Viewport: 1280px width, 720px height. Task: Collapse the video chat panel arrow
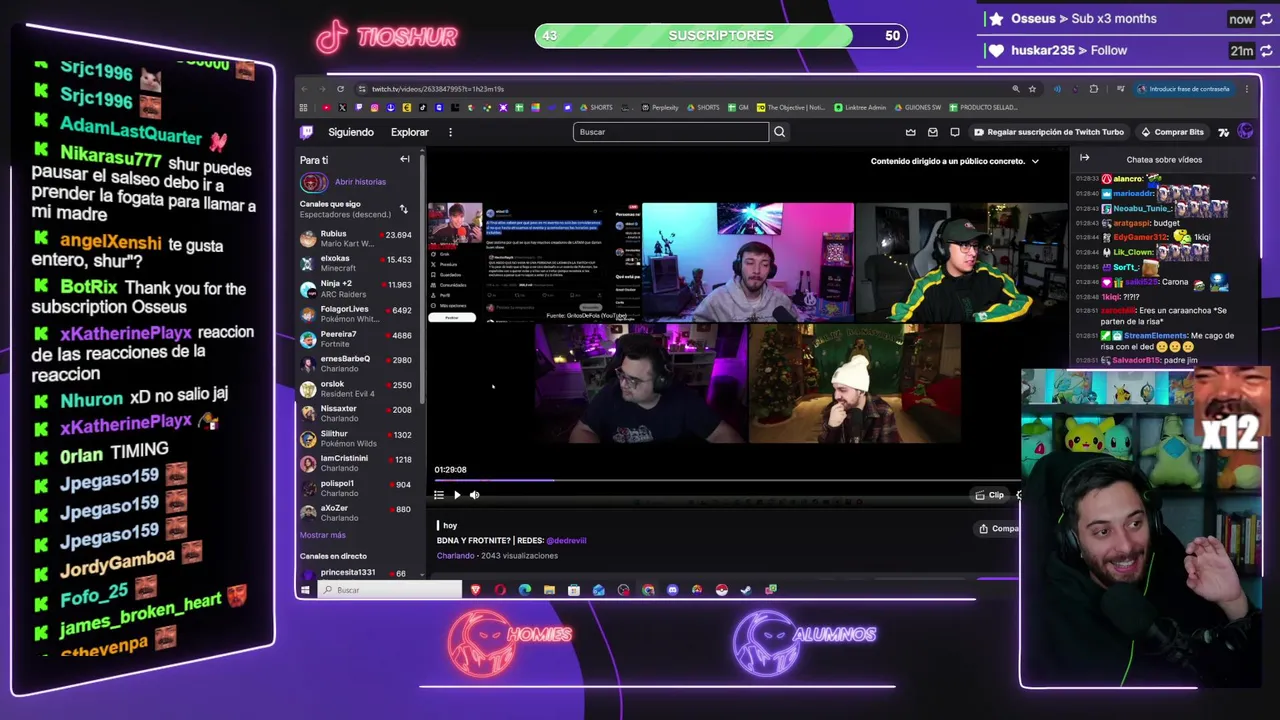click(1084, 158)
